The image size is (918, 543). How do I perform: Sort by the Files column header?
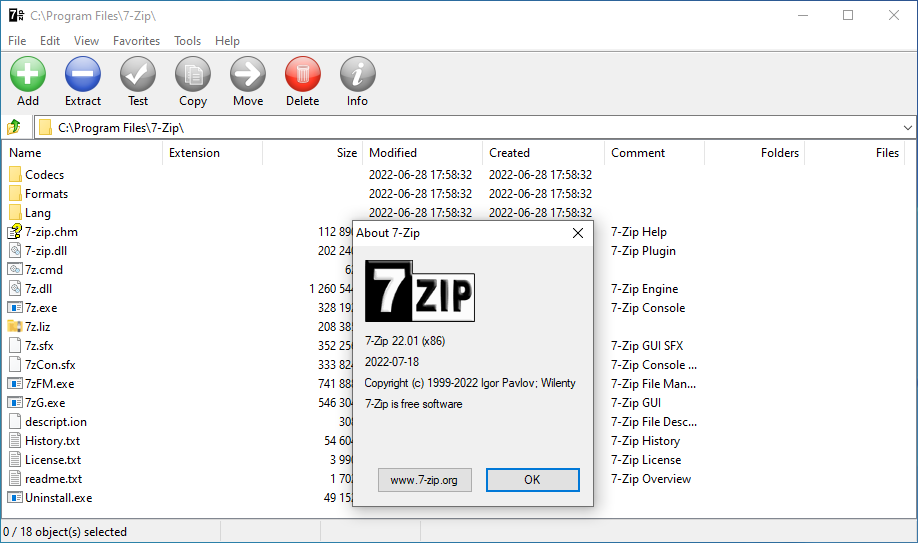coord(855,153)
